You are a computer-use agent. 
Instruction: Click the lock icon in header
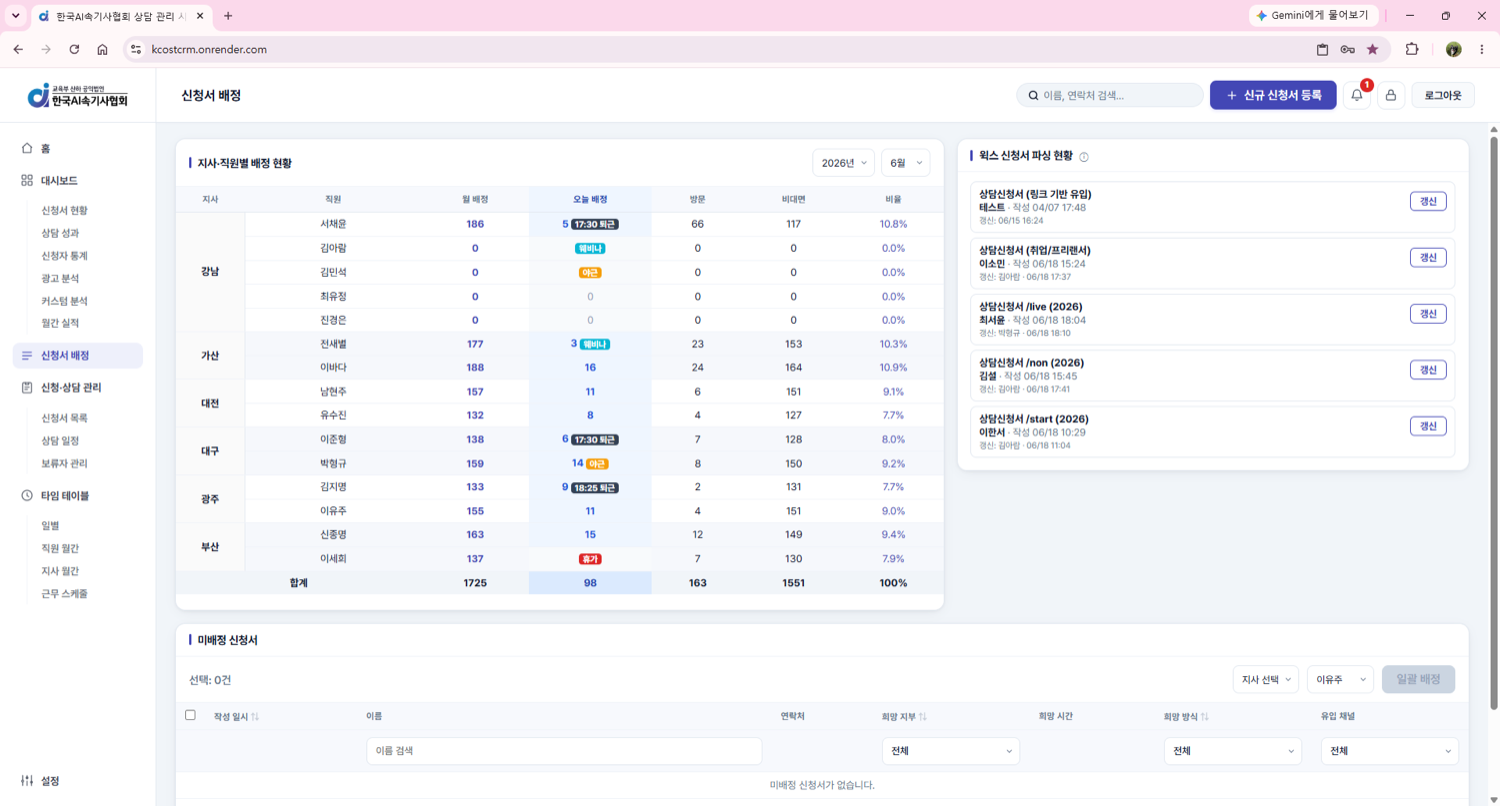(1391, 95)
